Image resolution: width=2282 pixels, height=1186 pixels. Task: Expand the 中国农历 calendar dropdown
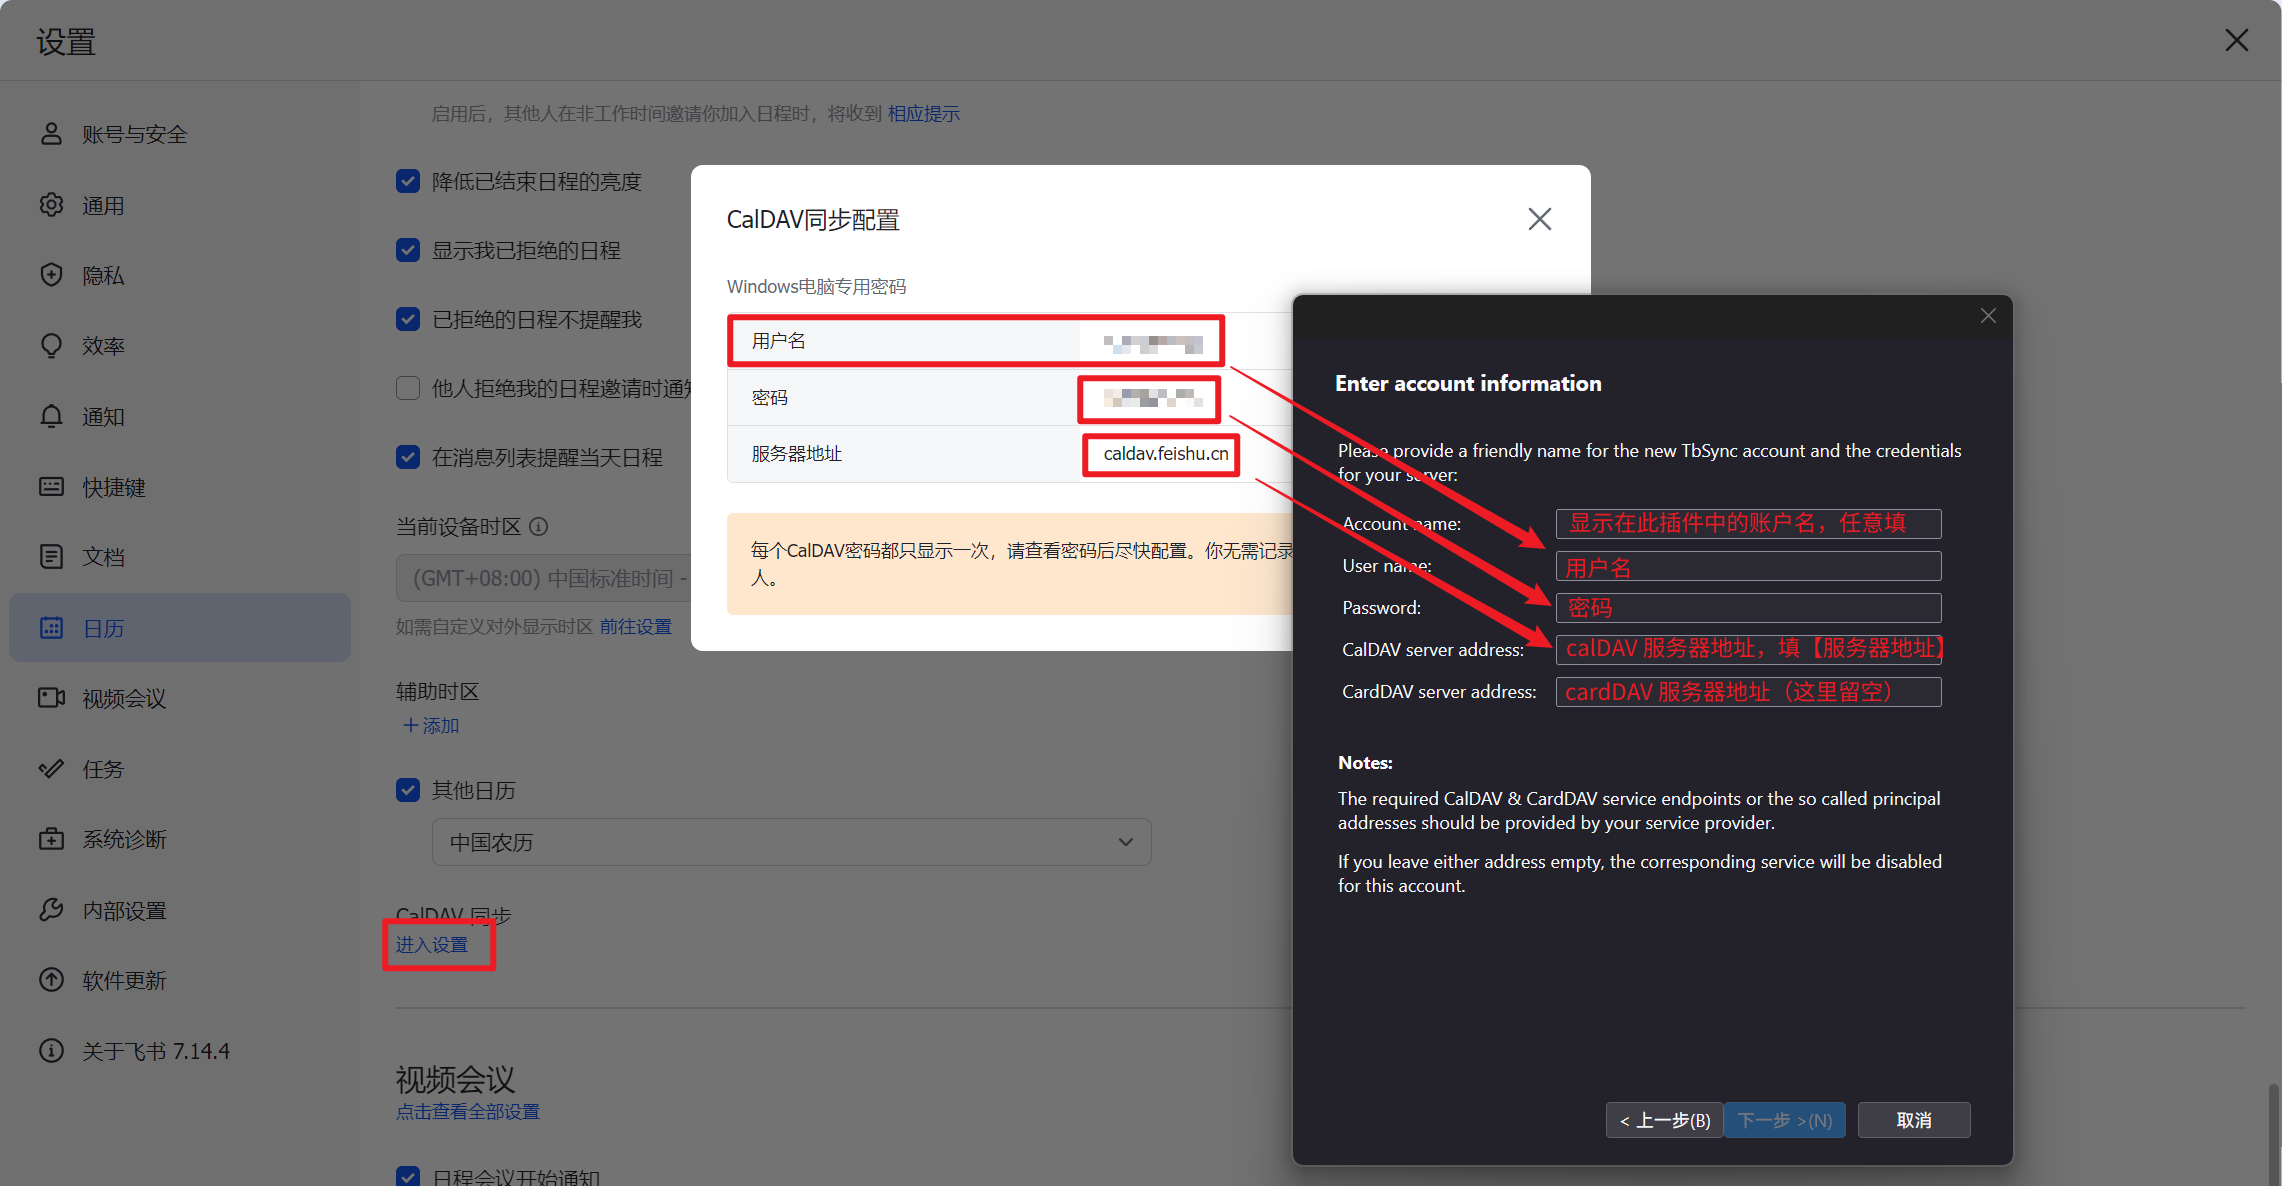click(x=791, y=842)
